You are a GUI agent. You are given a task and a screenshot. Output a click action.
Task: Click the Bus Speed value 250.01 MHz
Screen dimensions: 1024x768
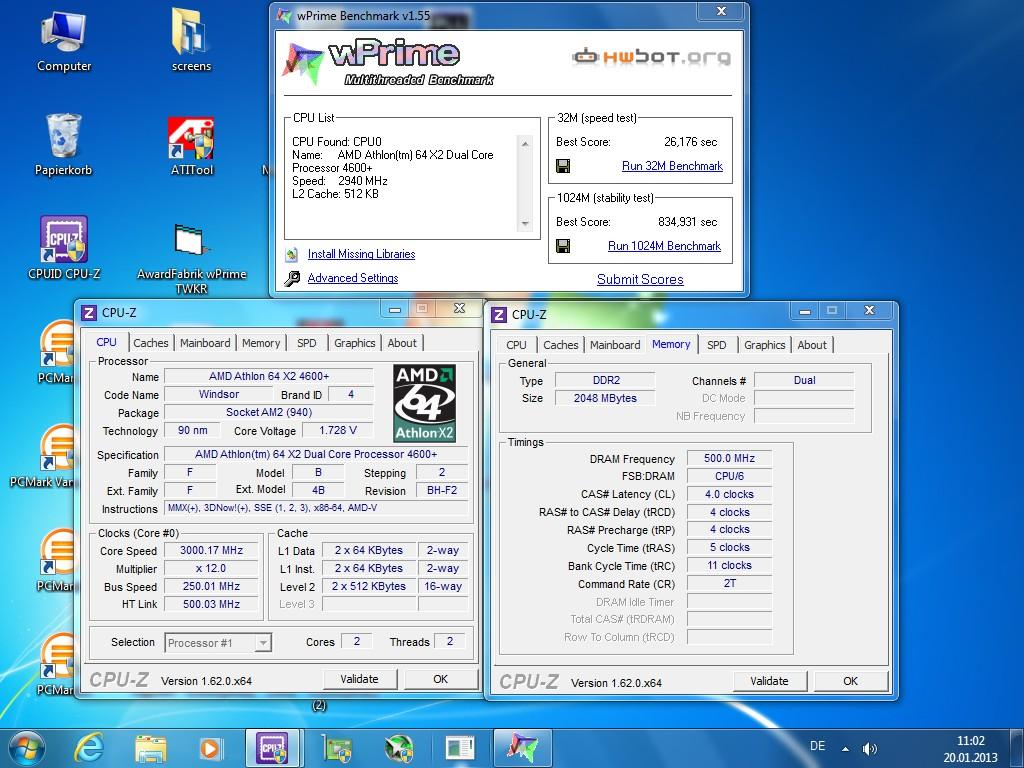pos(211,586)
